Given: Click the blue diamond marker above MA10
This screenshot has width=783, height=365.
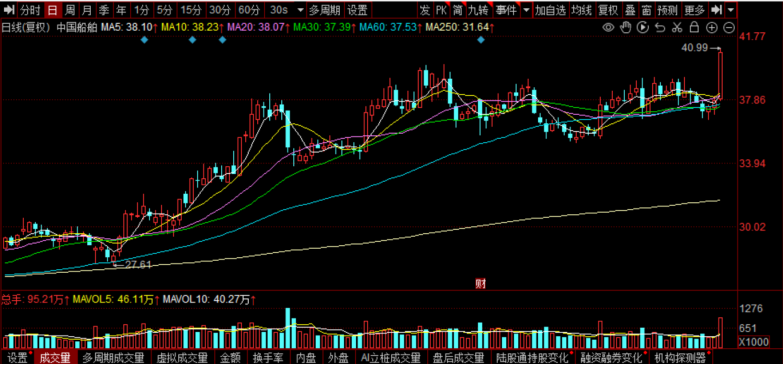Looking at the screenshot, I should pyautogui.click(x=192, y=40).
